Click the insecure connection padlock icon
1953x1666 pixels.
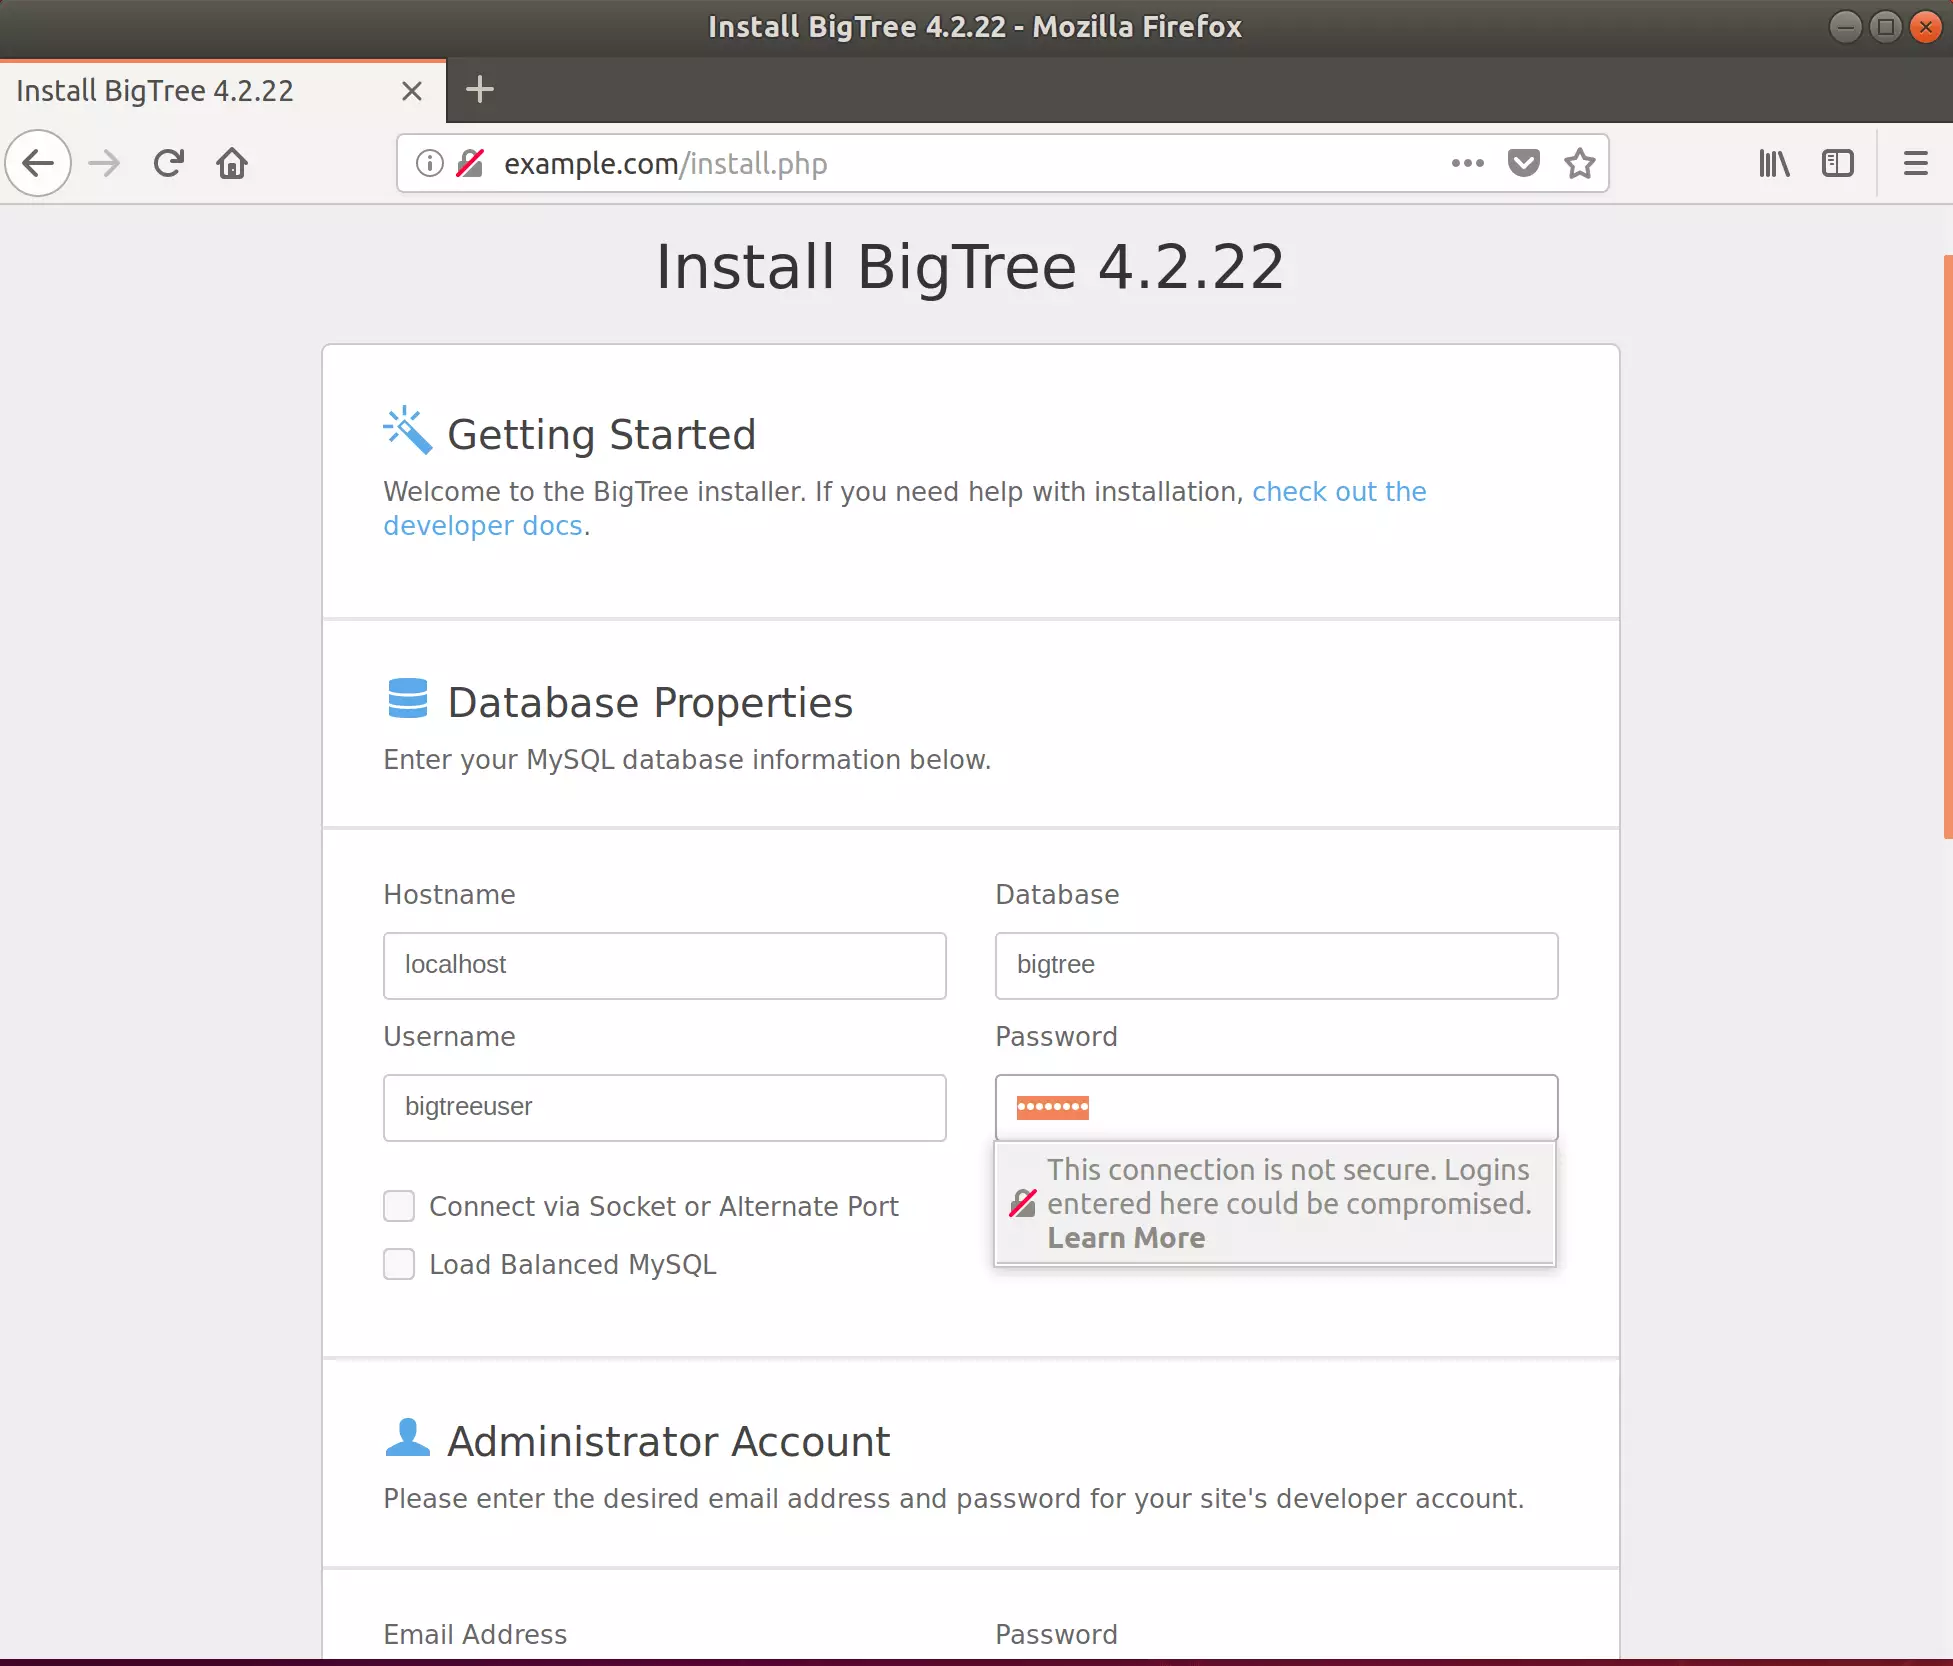pyautogui.click(x=470, y=163)
